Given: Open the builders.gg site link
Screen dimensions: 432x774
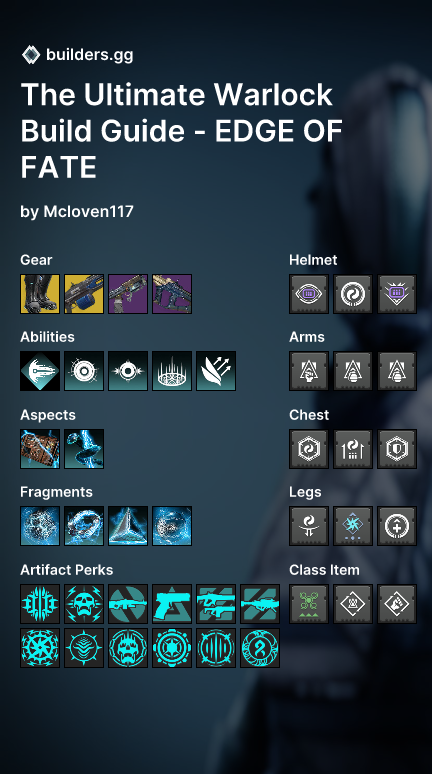Looking at the screenshot, I should click(x=89, y=55).
